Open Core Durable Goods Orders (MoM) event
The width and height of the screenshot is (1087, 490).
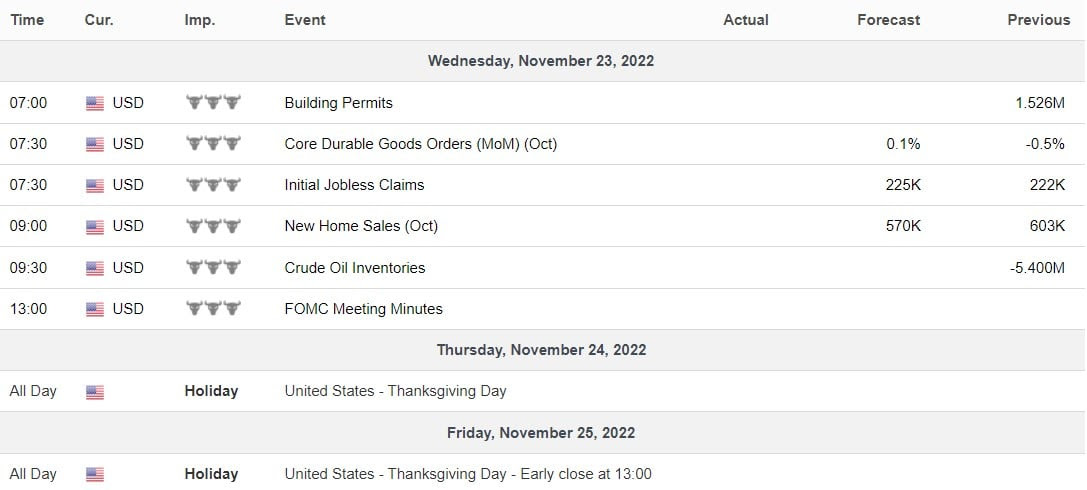click(420, 144)
